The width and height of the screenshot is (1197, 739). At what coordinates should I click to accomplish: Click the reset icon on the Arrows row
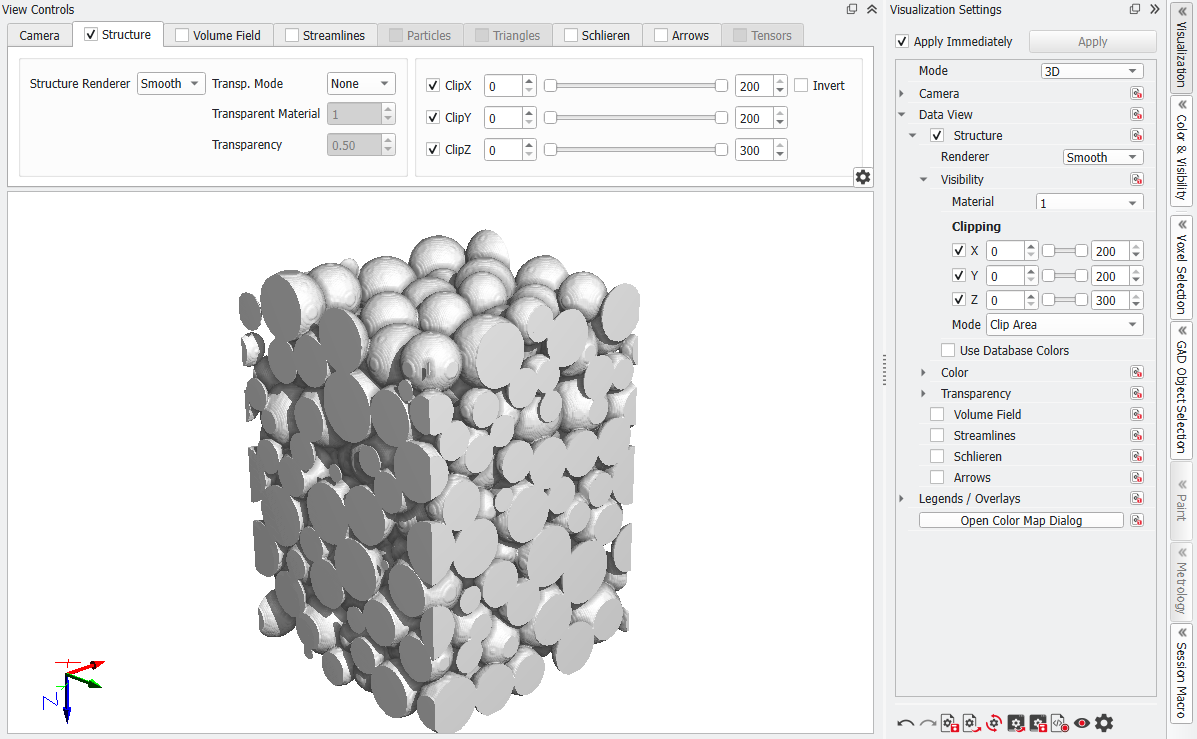(x=1137, y=477)
